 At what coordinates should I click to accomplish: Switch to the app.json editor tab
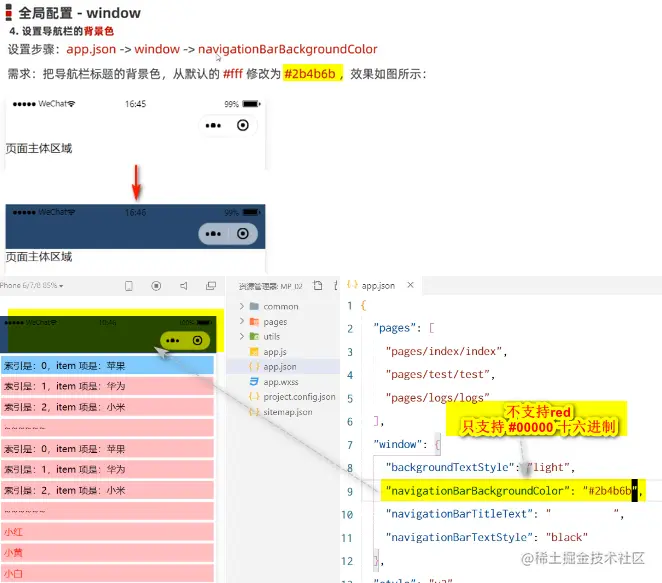(x=378, y=286)
